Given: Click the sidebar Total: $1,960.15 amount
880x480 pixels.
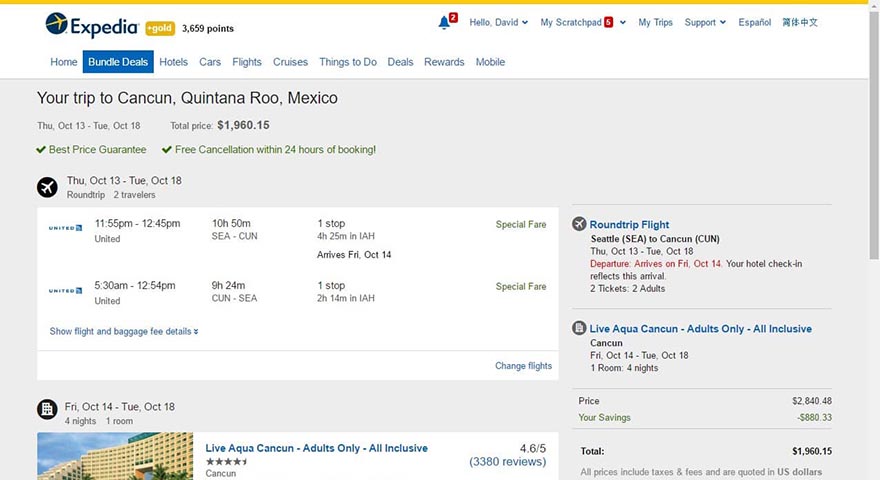Looking at the screenshot, I should tap(812, 451).
